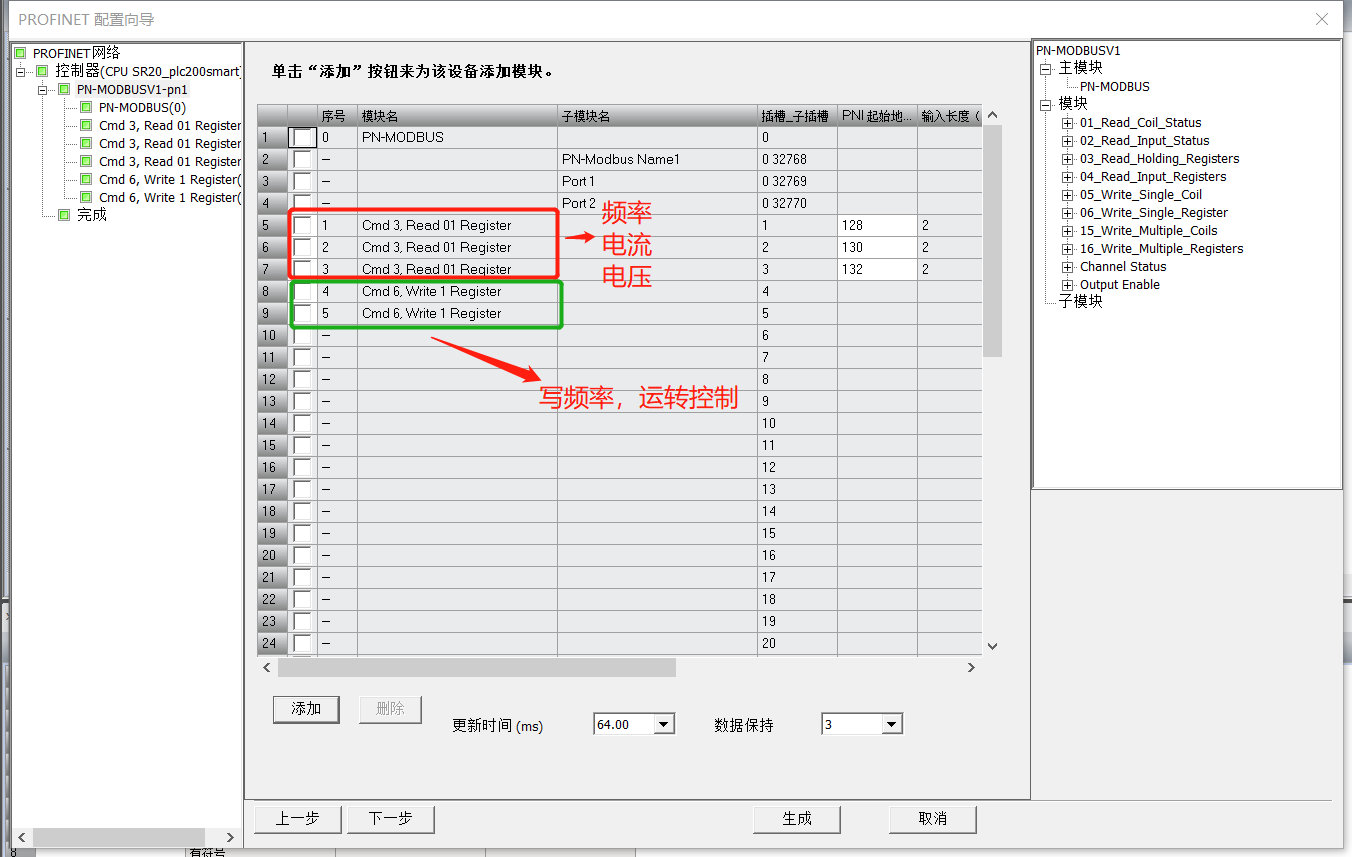Image resolution: width=1352 pixels, height=857 pixels.
Task: Select checkbox for row 8 Cmd 6 Write
Action: pyautogui.click(x=302, y=292)
